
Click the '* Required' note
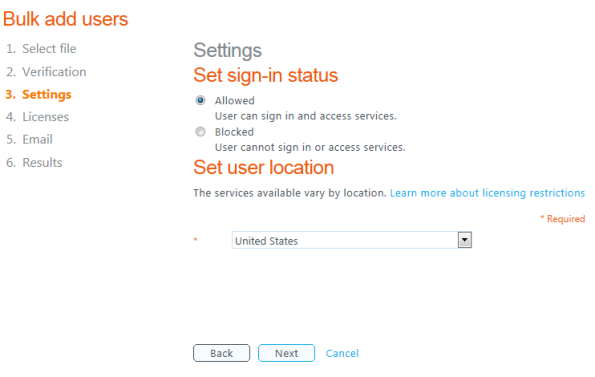tap(563, 219)
